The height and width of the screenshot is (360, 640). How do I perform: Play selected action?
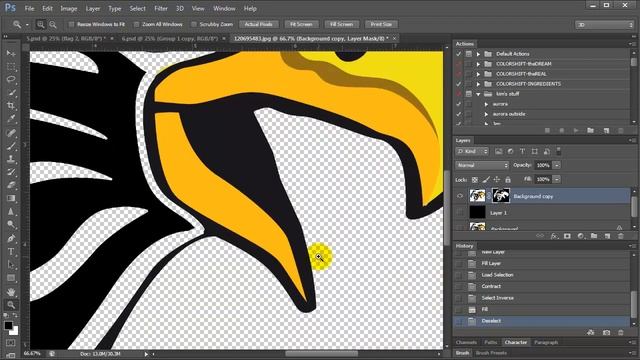pyautogui.click(x=576, y=131)
